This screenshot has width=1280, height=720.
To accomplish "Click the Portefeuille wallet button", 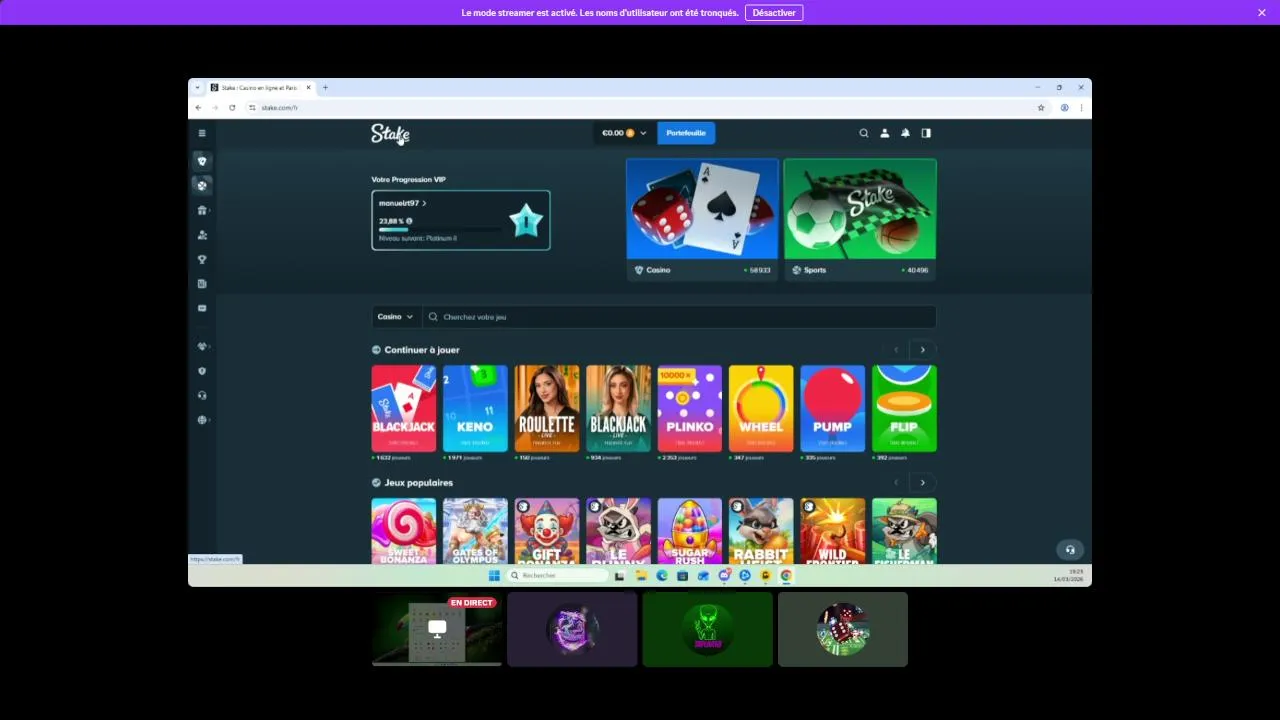I will [x=686, y=133].
